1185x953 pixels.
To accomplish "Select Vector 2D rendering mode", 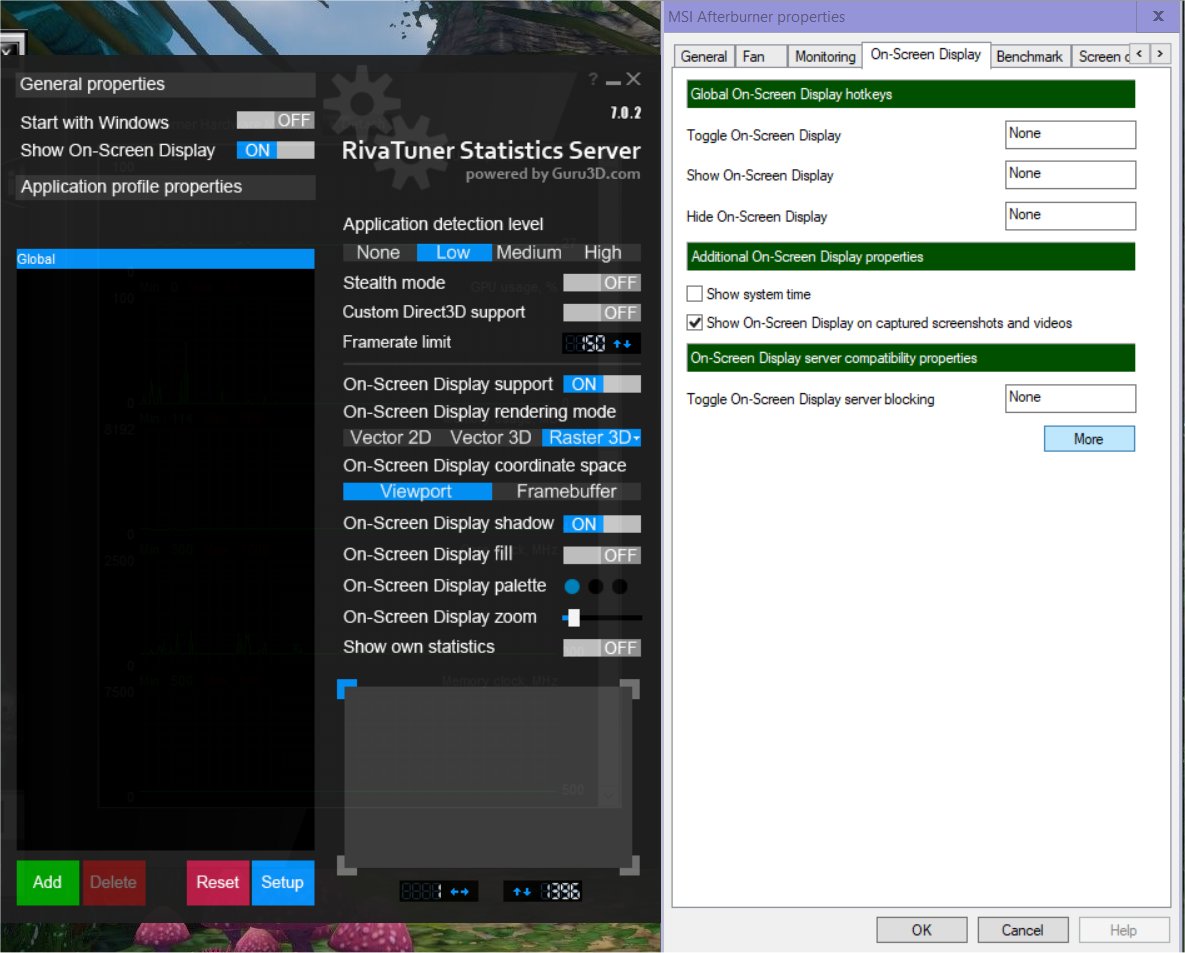I will click(x=391, y=438).
